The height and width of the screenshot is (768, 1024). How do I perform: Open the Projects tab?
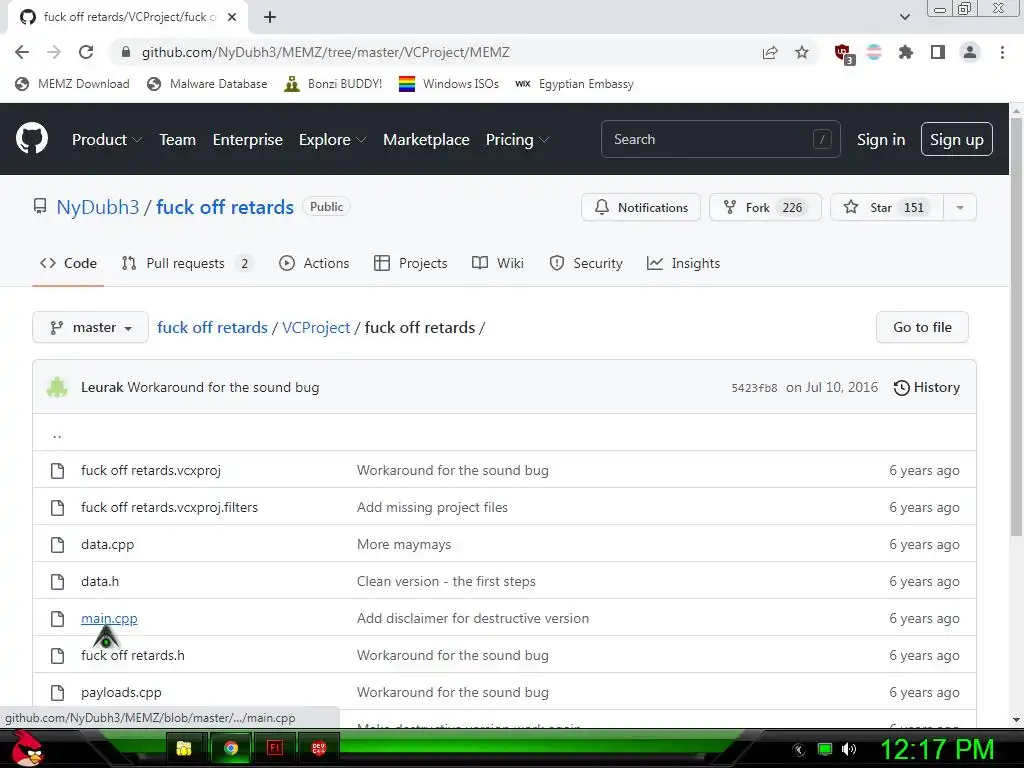[x=411, y=263]
